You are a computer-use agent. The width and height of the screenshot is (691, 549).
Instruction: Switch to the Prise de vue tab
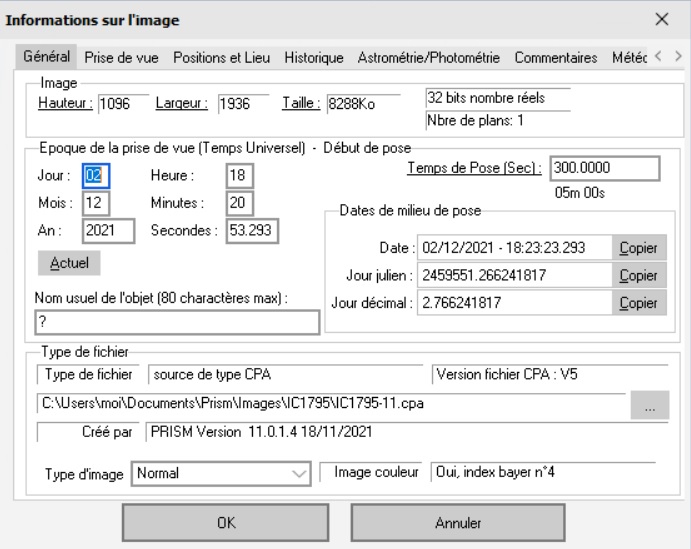pos(124,59)
